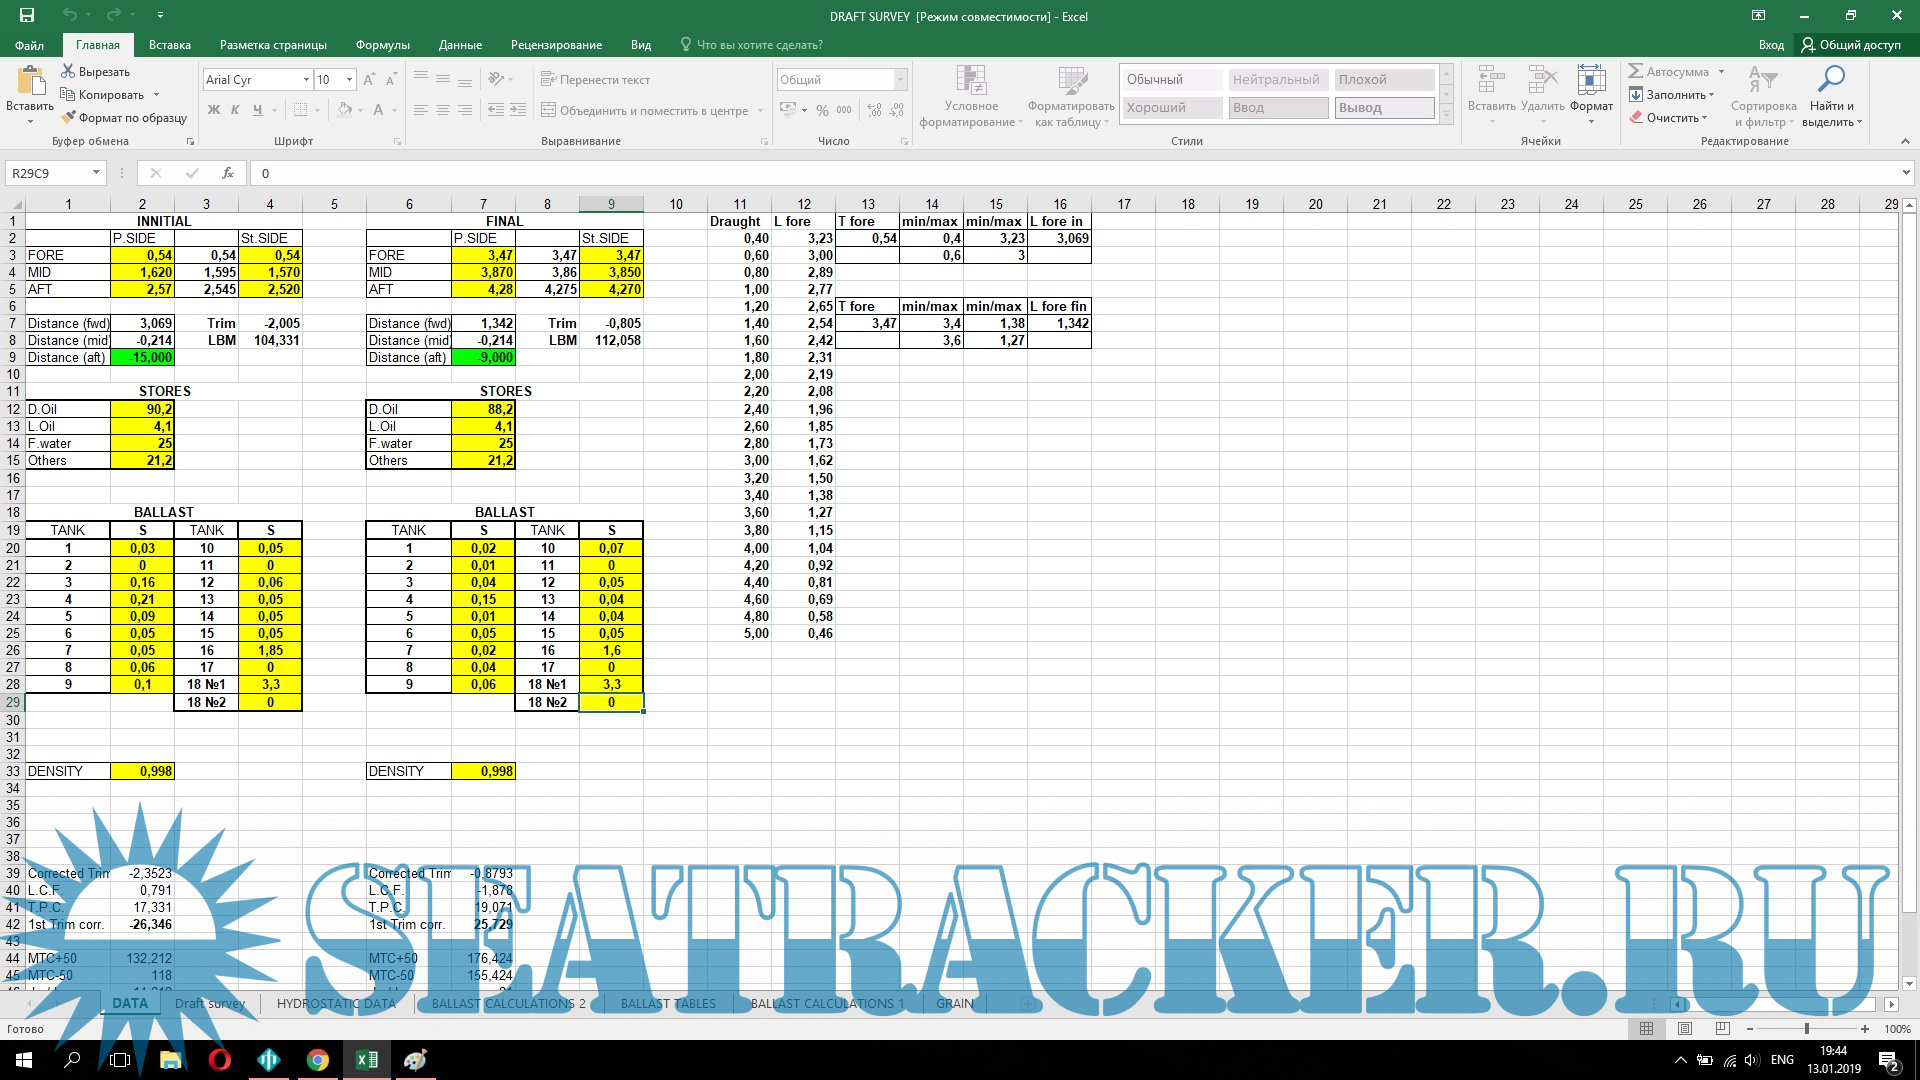Click the Общий доступ share button
Screen dimensions: 1920x1080
[1851, 45]
